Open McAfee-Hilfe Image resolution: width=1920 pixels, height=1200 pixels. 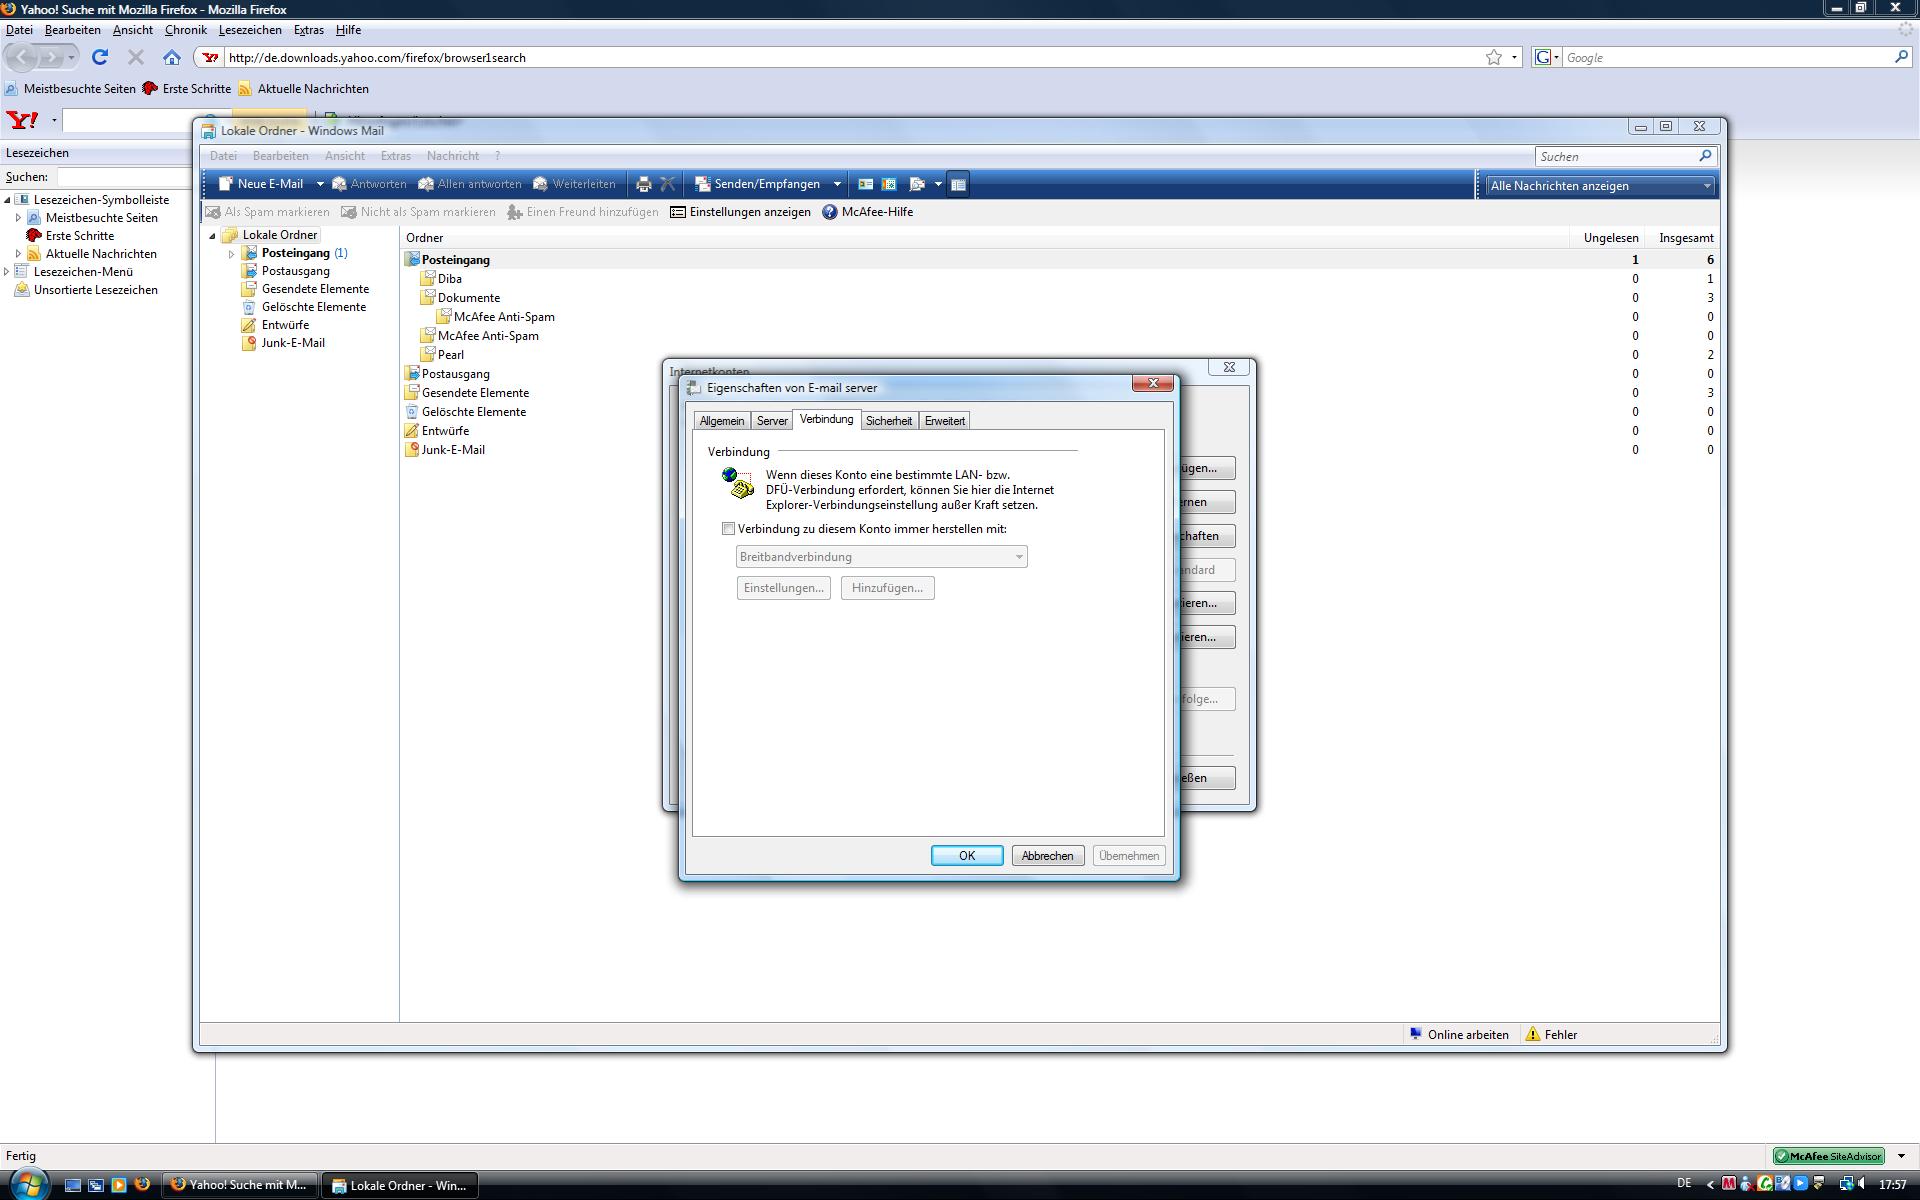(x=868, y=212)
